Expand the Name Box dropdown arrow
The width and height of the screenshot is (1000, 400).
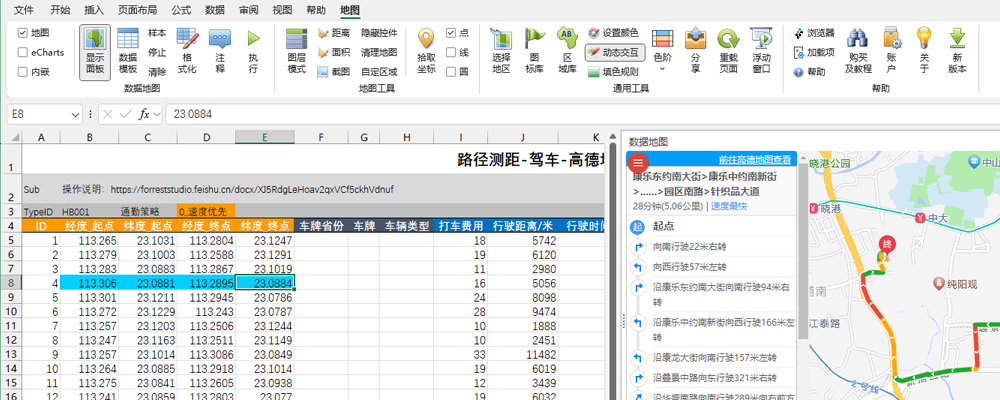(x=75, y=115)
